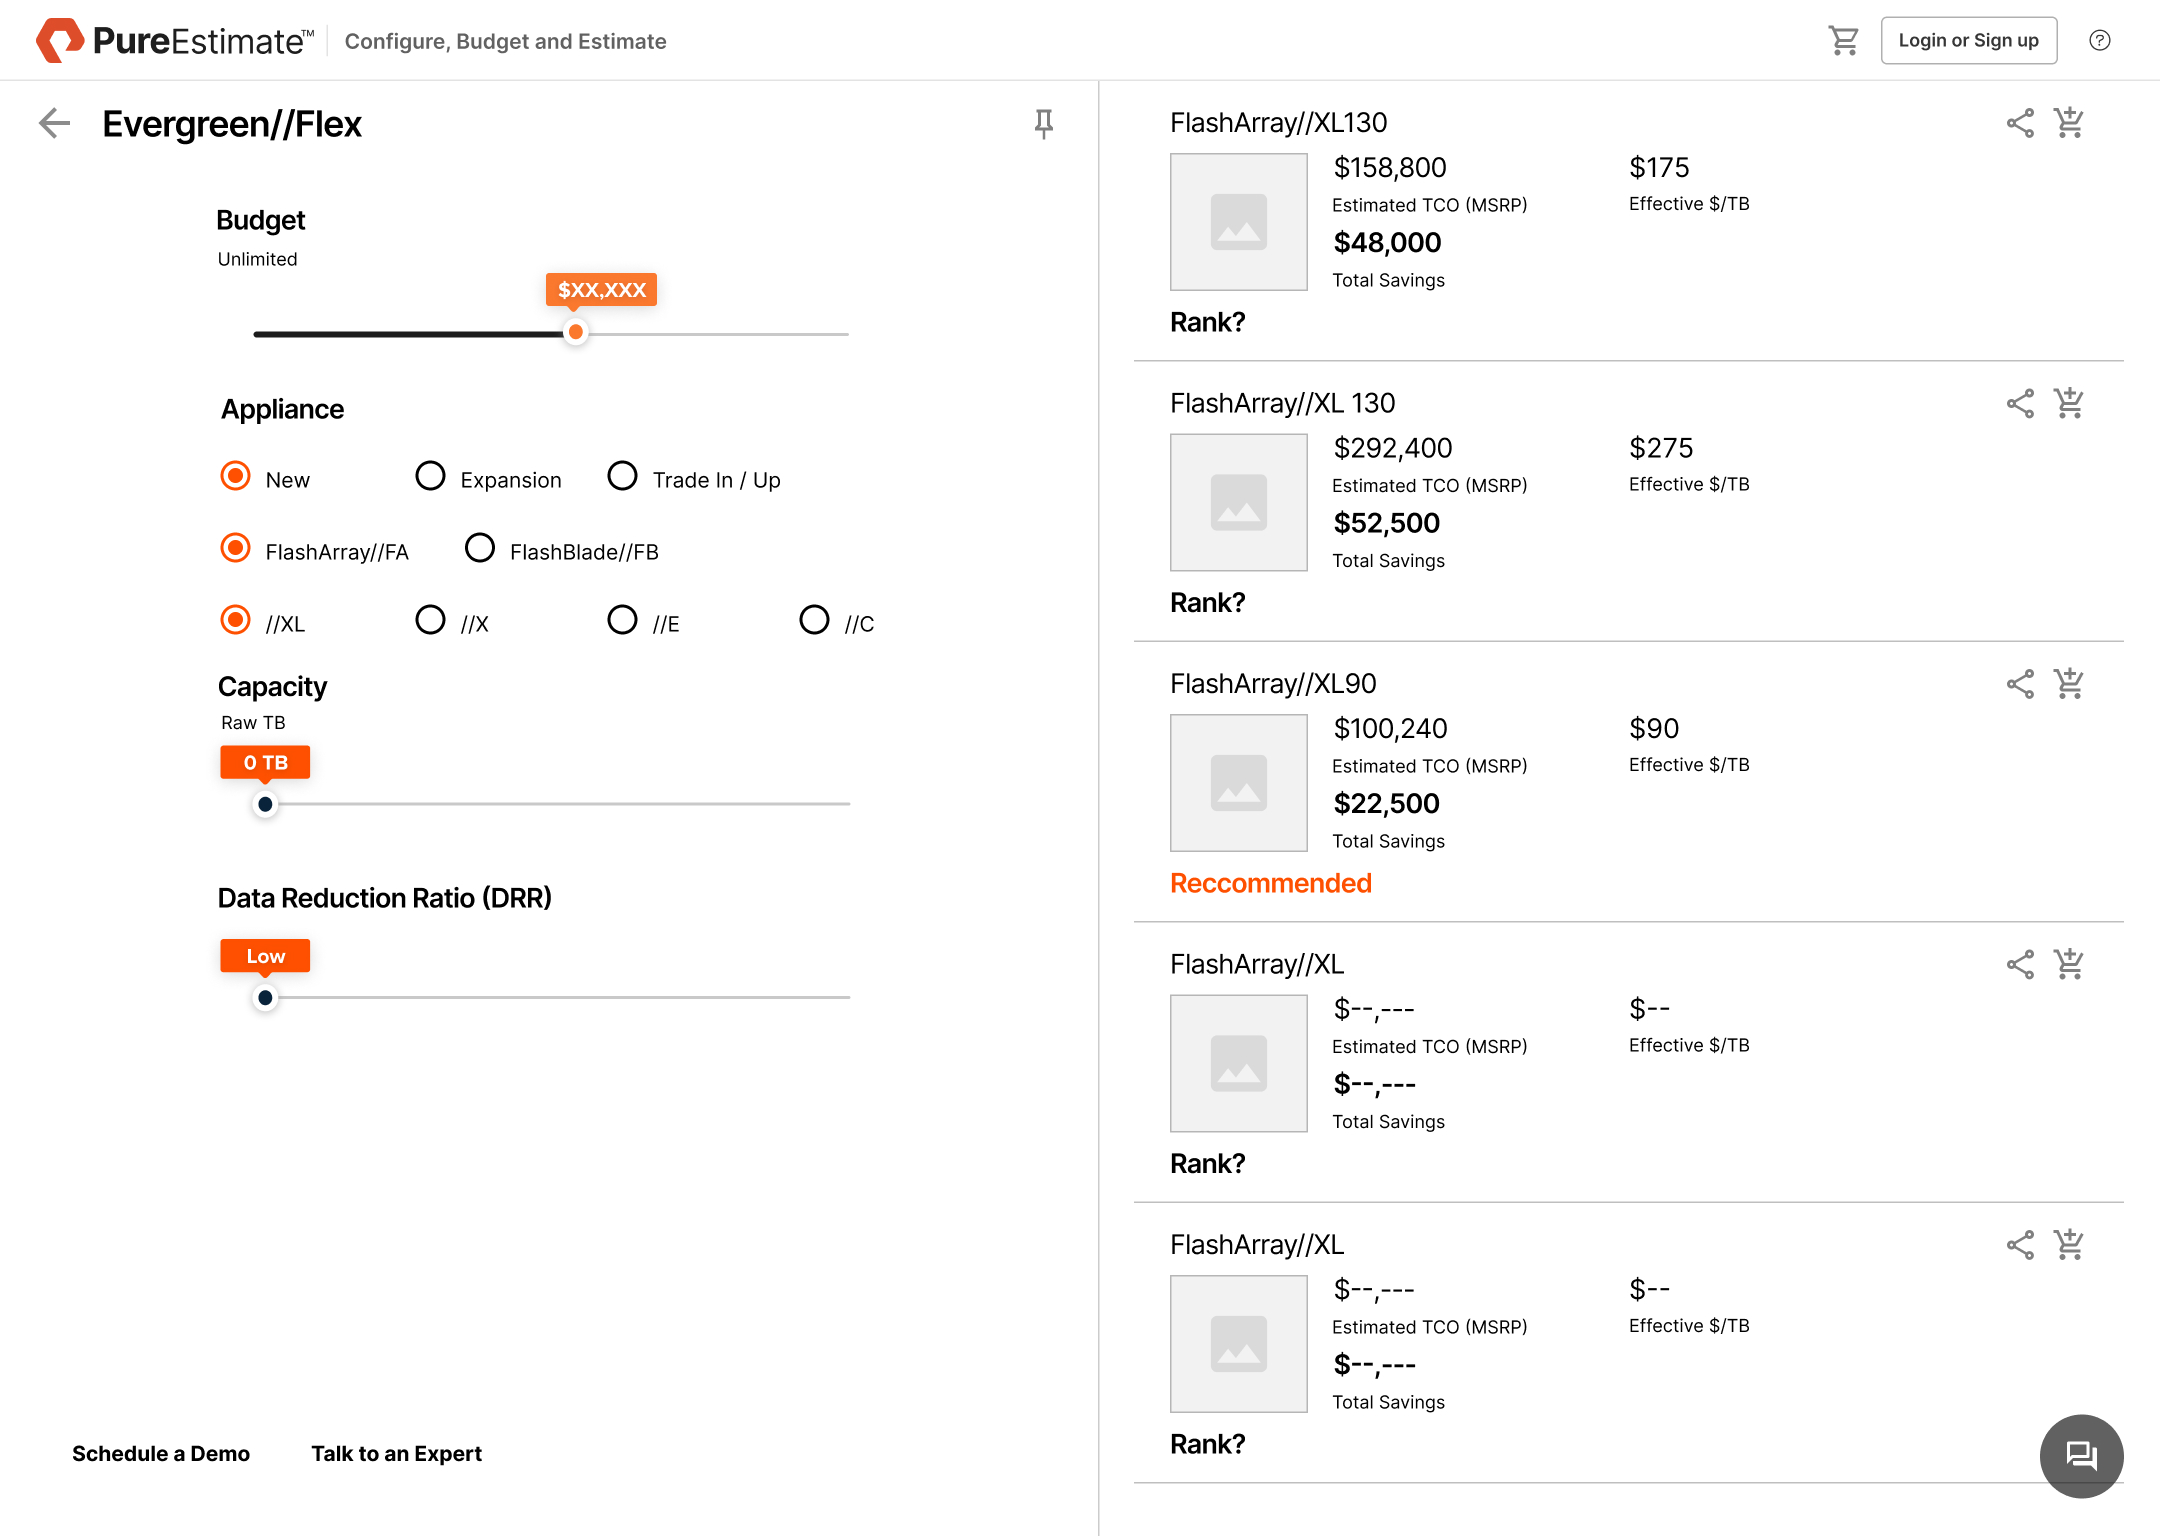Click Login or Sign up button
The image size is (2160, 1536).
point(1968,41)
